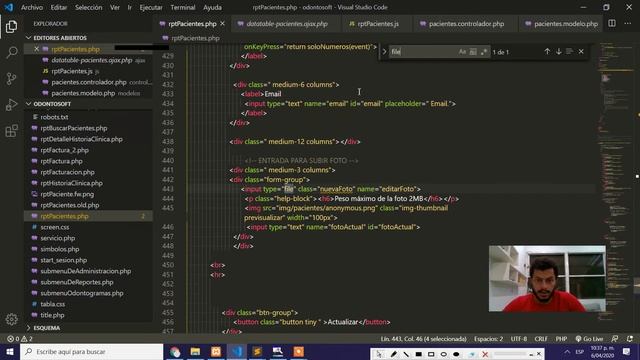Toggle Match Whole Word in find widget

click(473, 52)
